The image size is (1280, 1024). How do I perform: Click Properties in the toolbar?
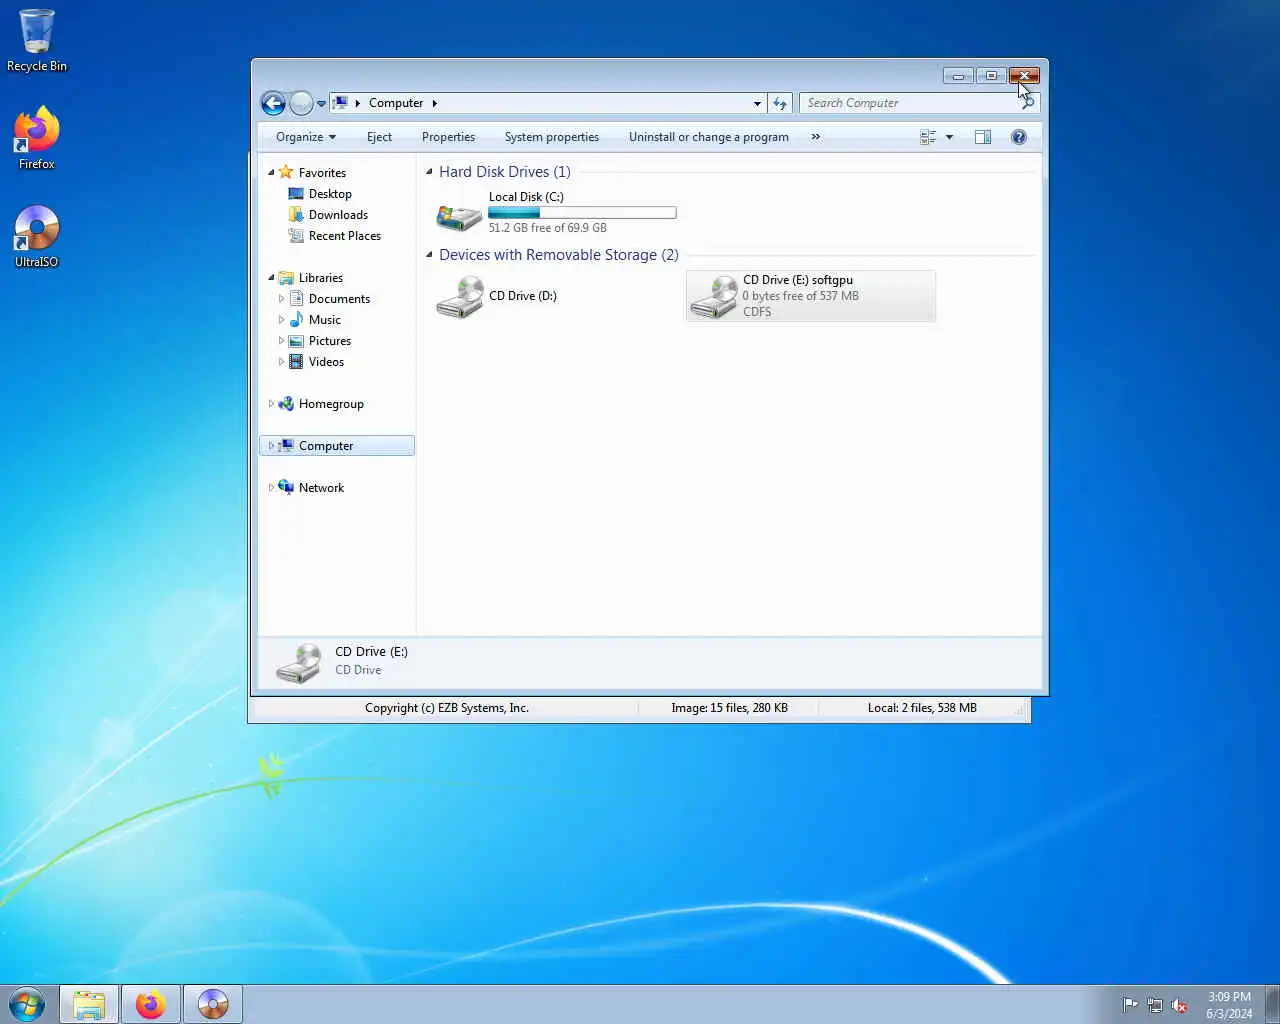pyautogui.click(x=448, y=137)
